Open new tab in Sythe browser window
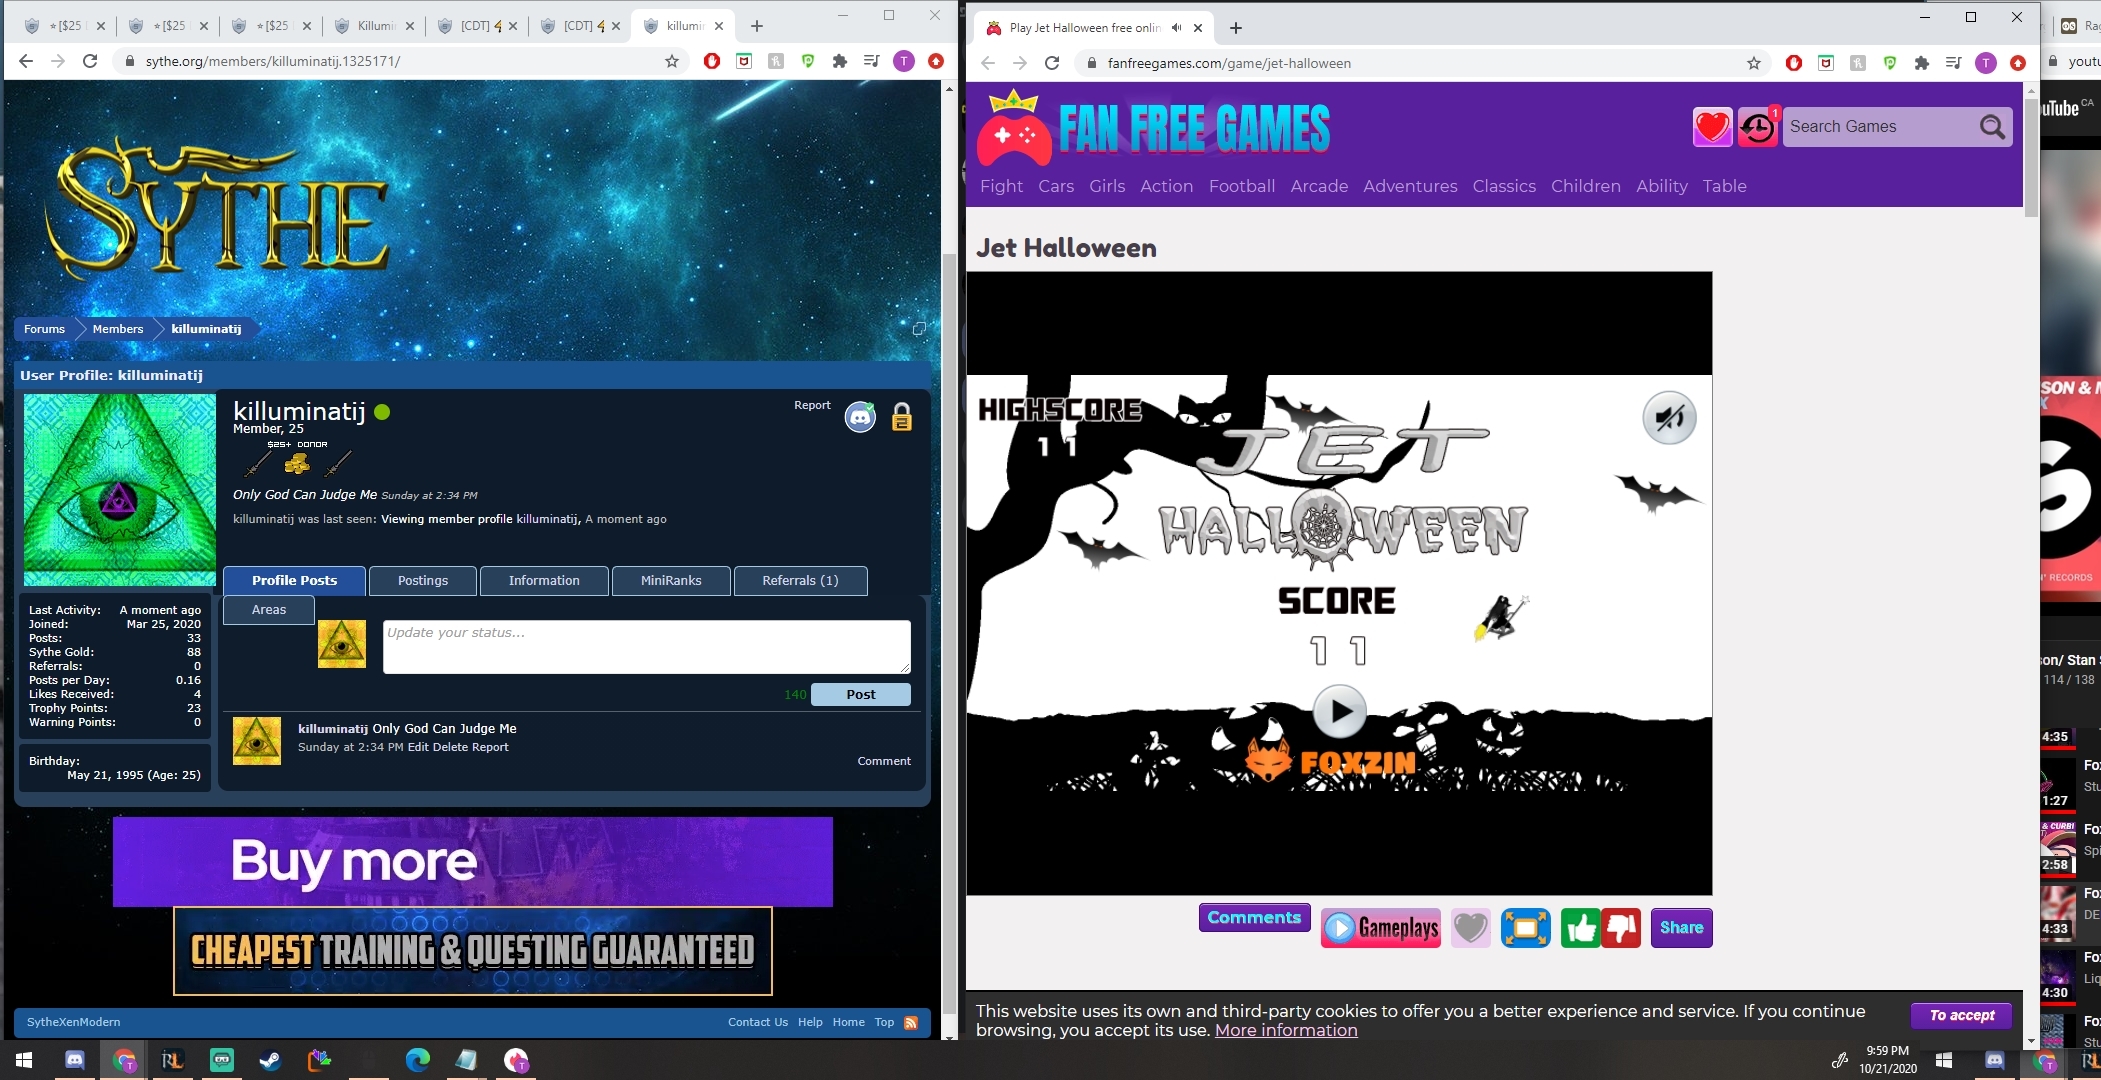This screenshot has width=2101, height=1080. (757, 26)
